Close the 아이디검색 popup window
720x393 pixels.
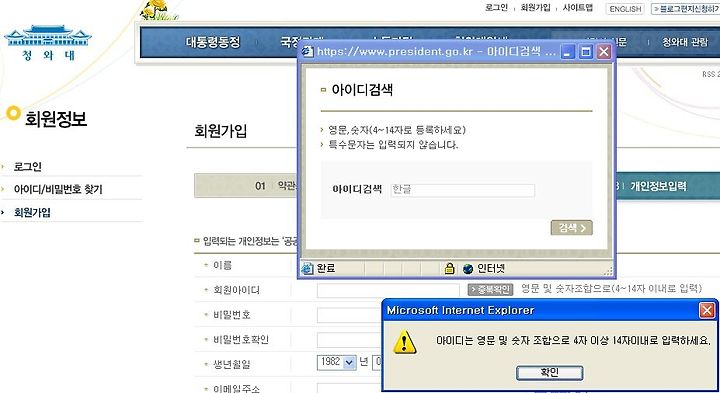pyautogui.click(x=604, y=51)
